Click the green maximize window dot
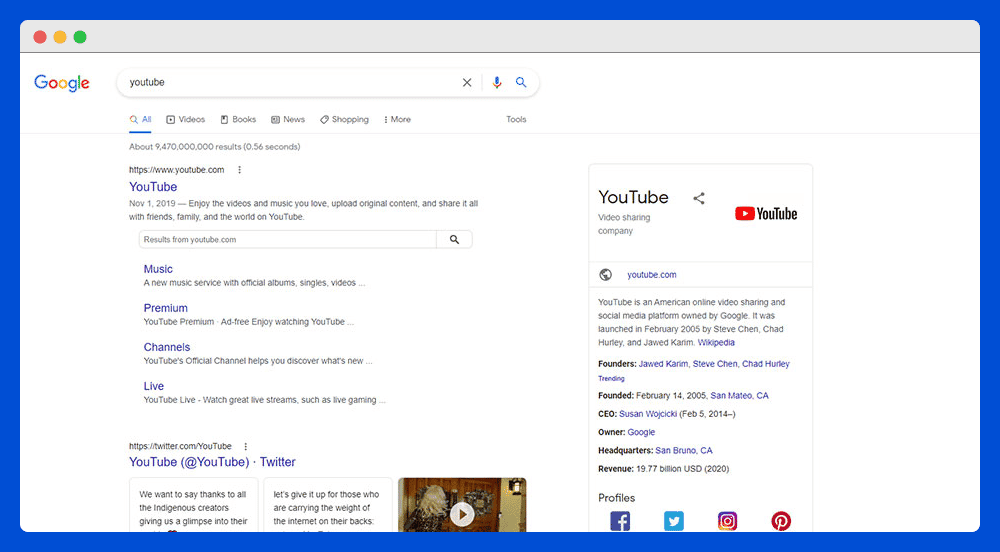The width and height of the screenshot is (1000, 552). 80,37
